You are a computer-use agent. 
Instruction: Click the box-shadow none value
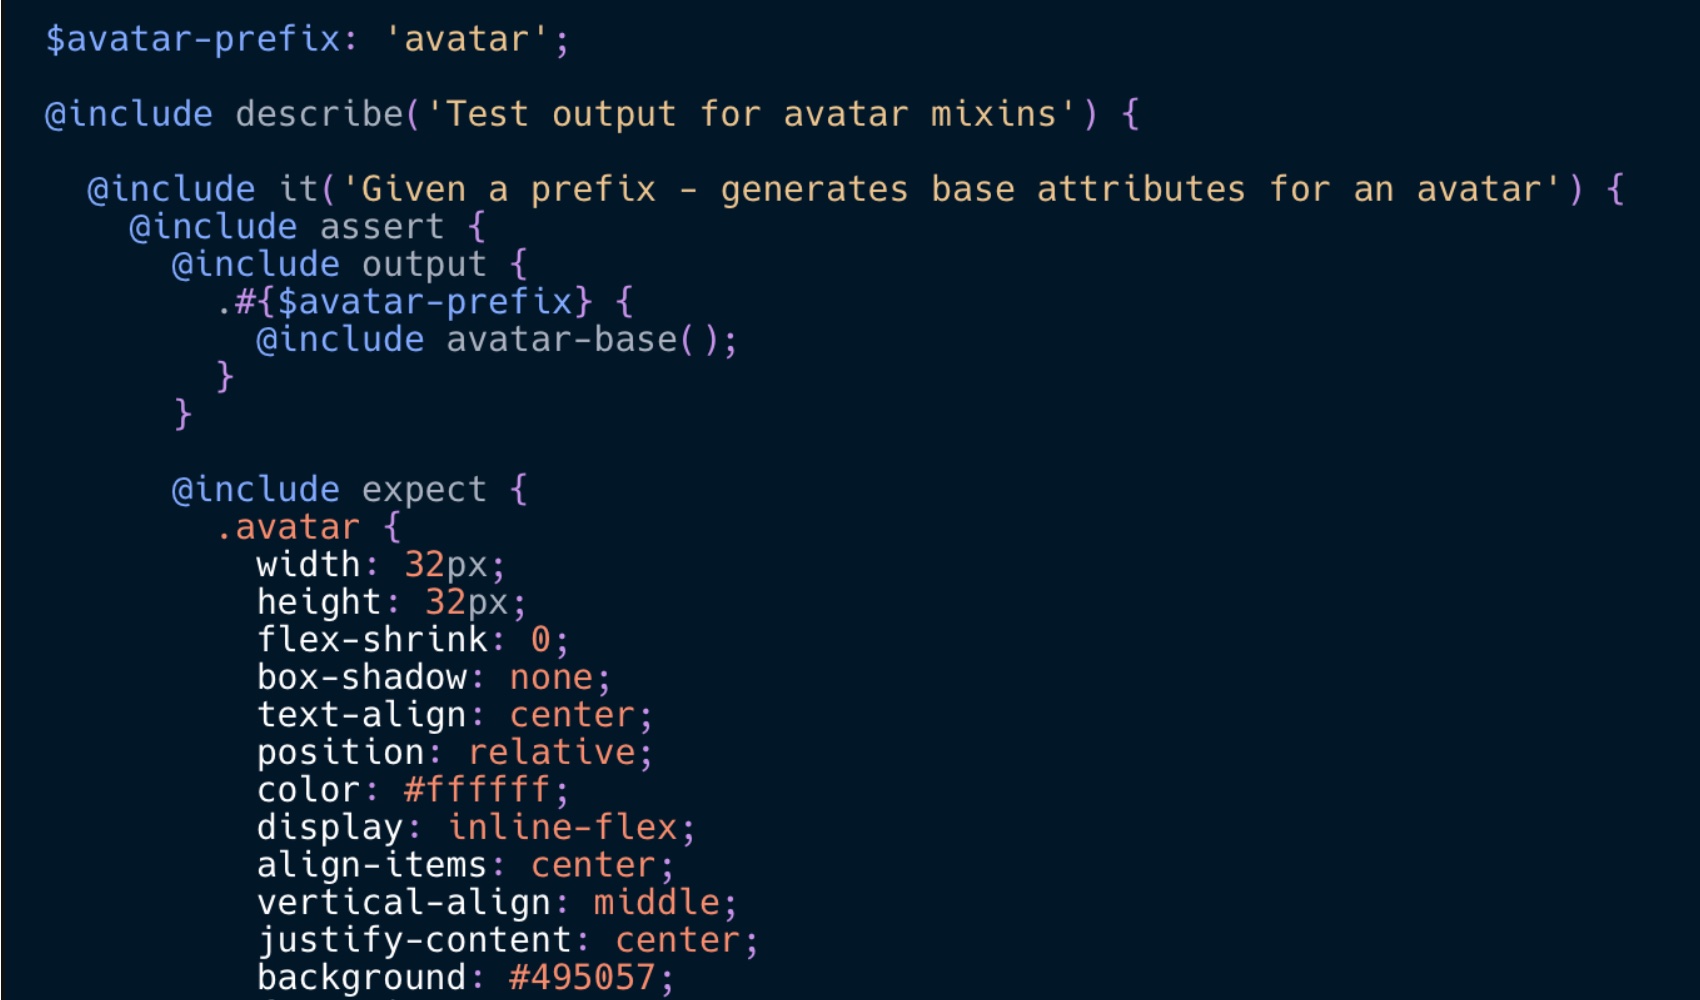(x=551, y=678)
